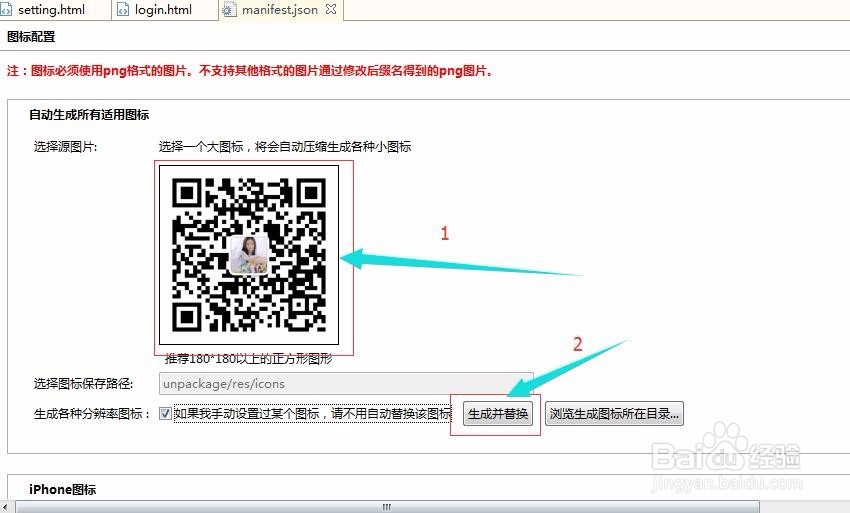
Task: Click the red png format warning note
Action: point(250,71)
